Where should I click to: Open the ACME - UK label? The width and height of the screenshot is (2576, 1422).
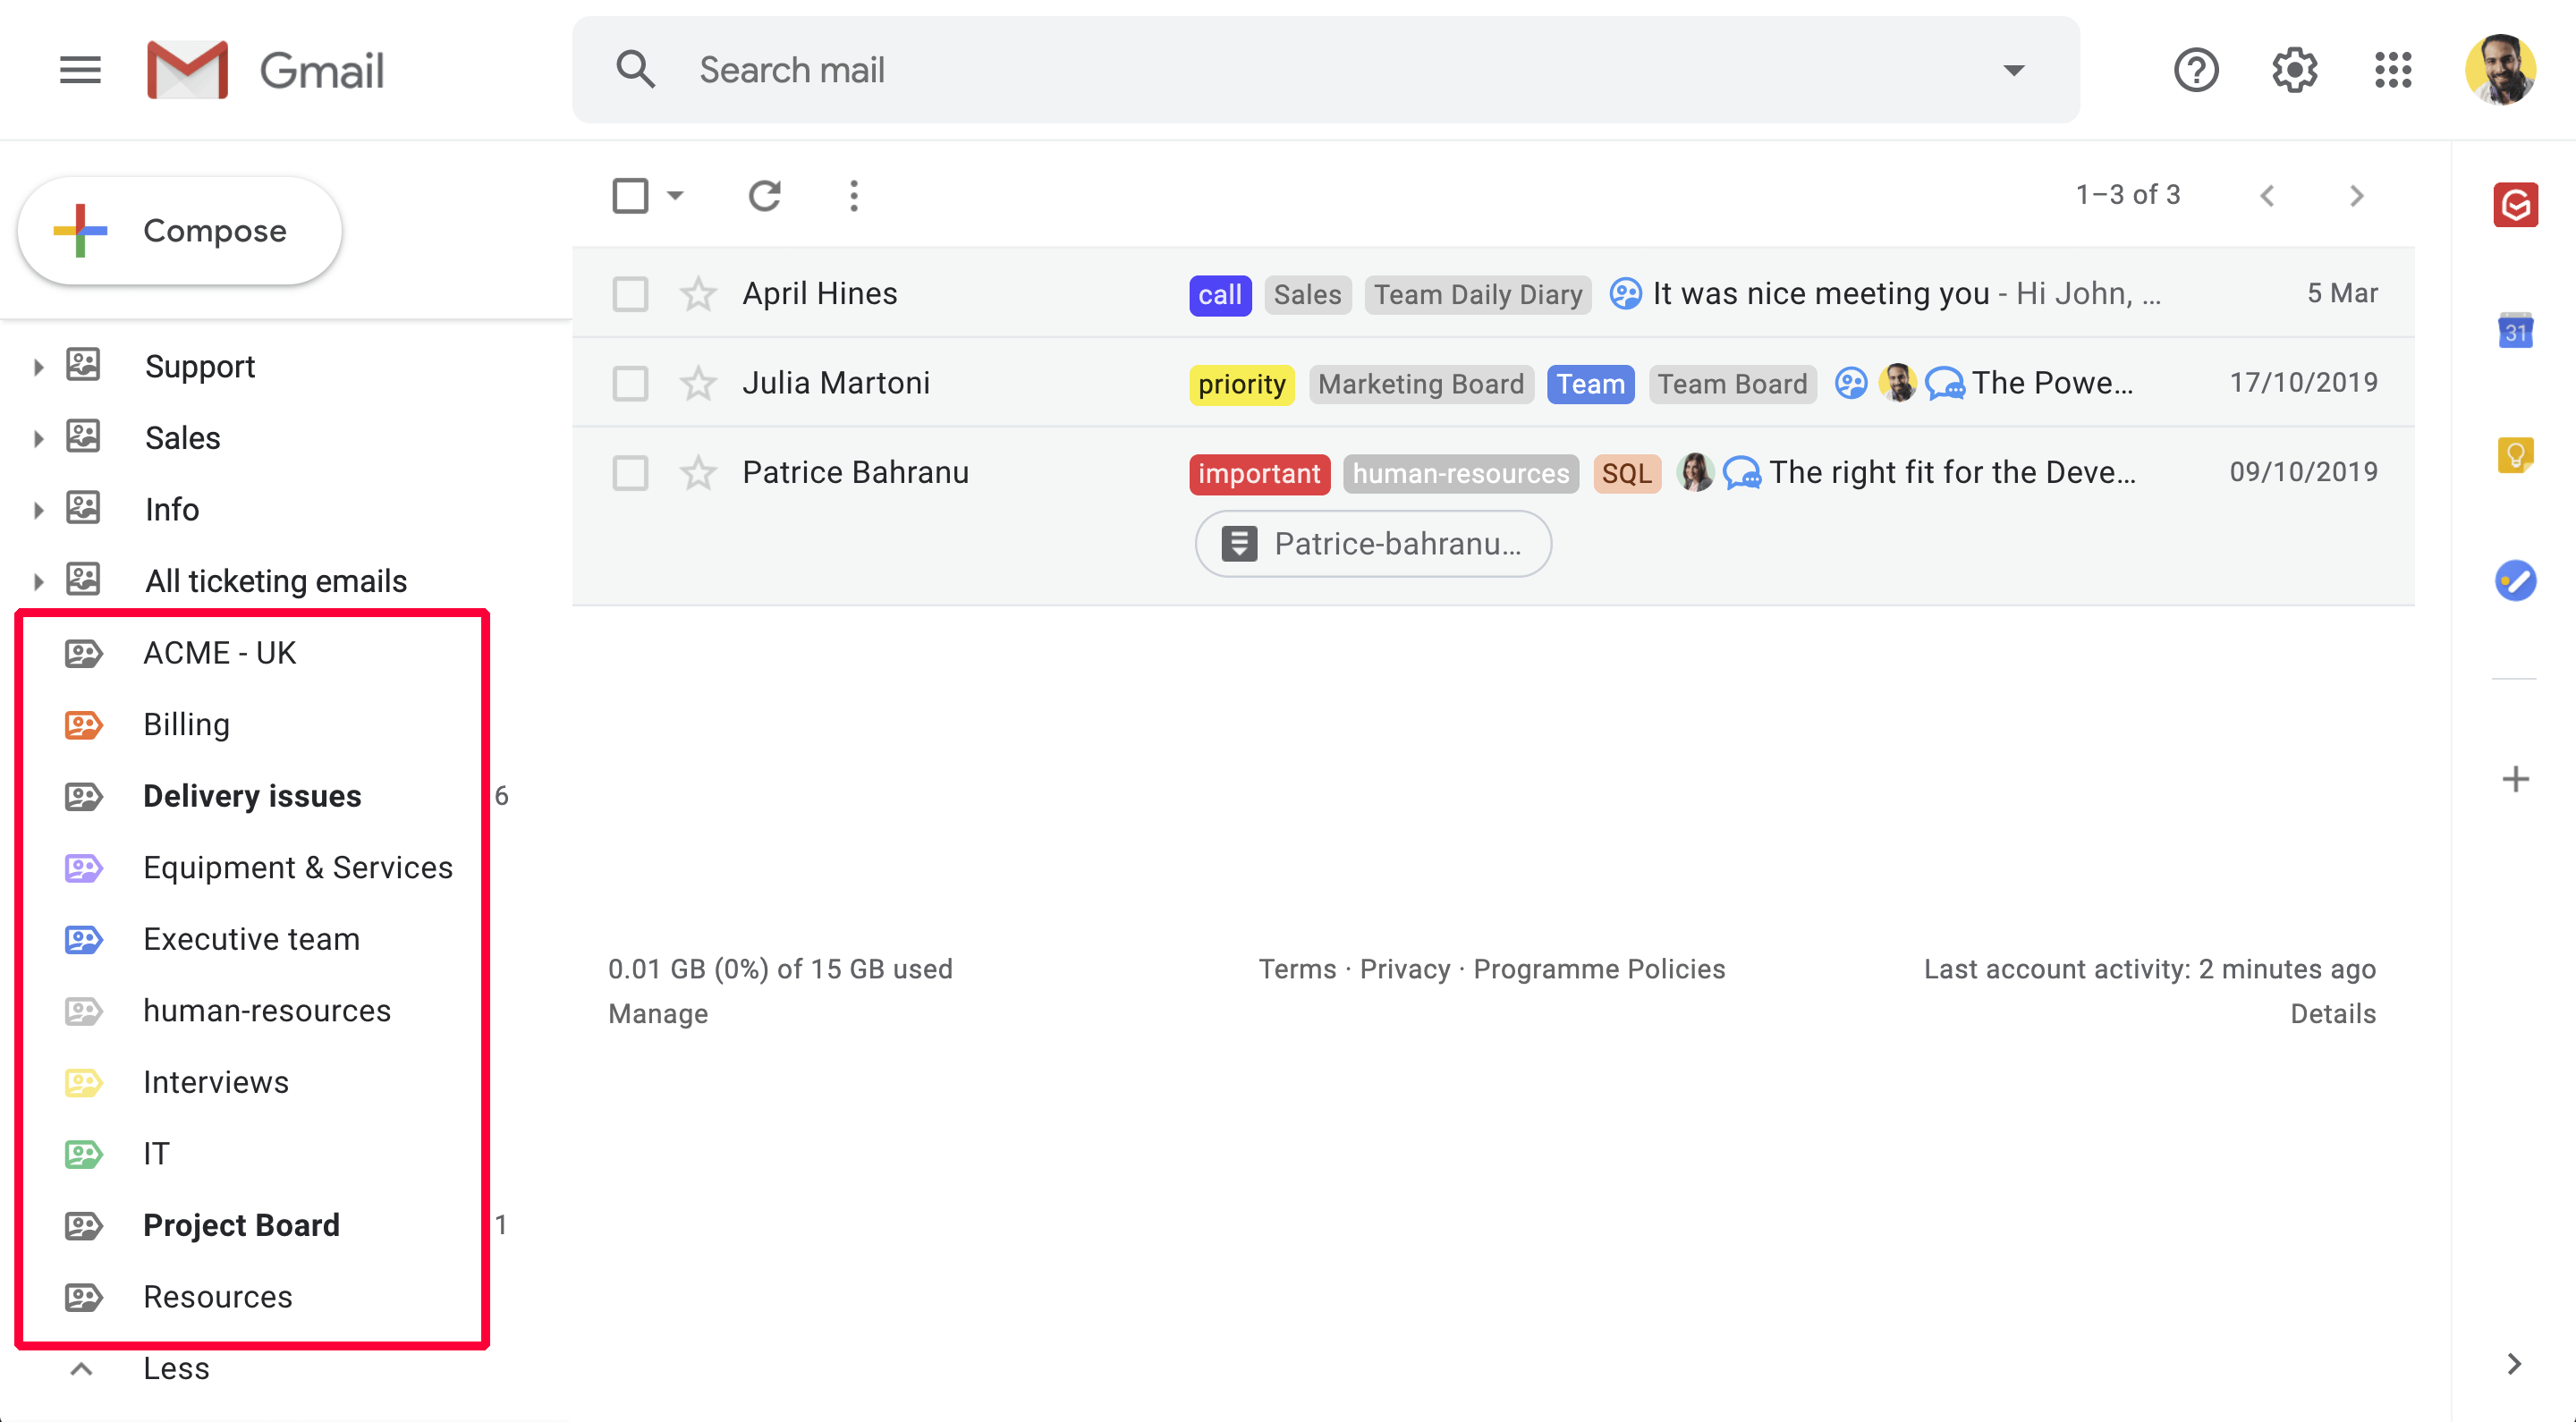[219, 652]
